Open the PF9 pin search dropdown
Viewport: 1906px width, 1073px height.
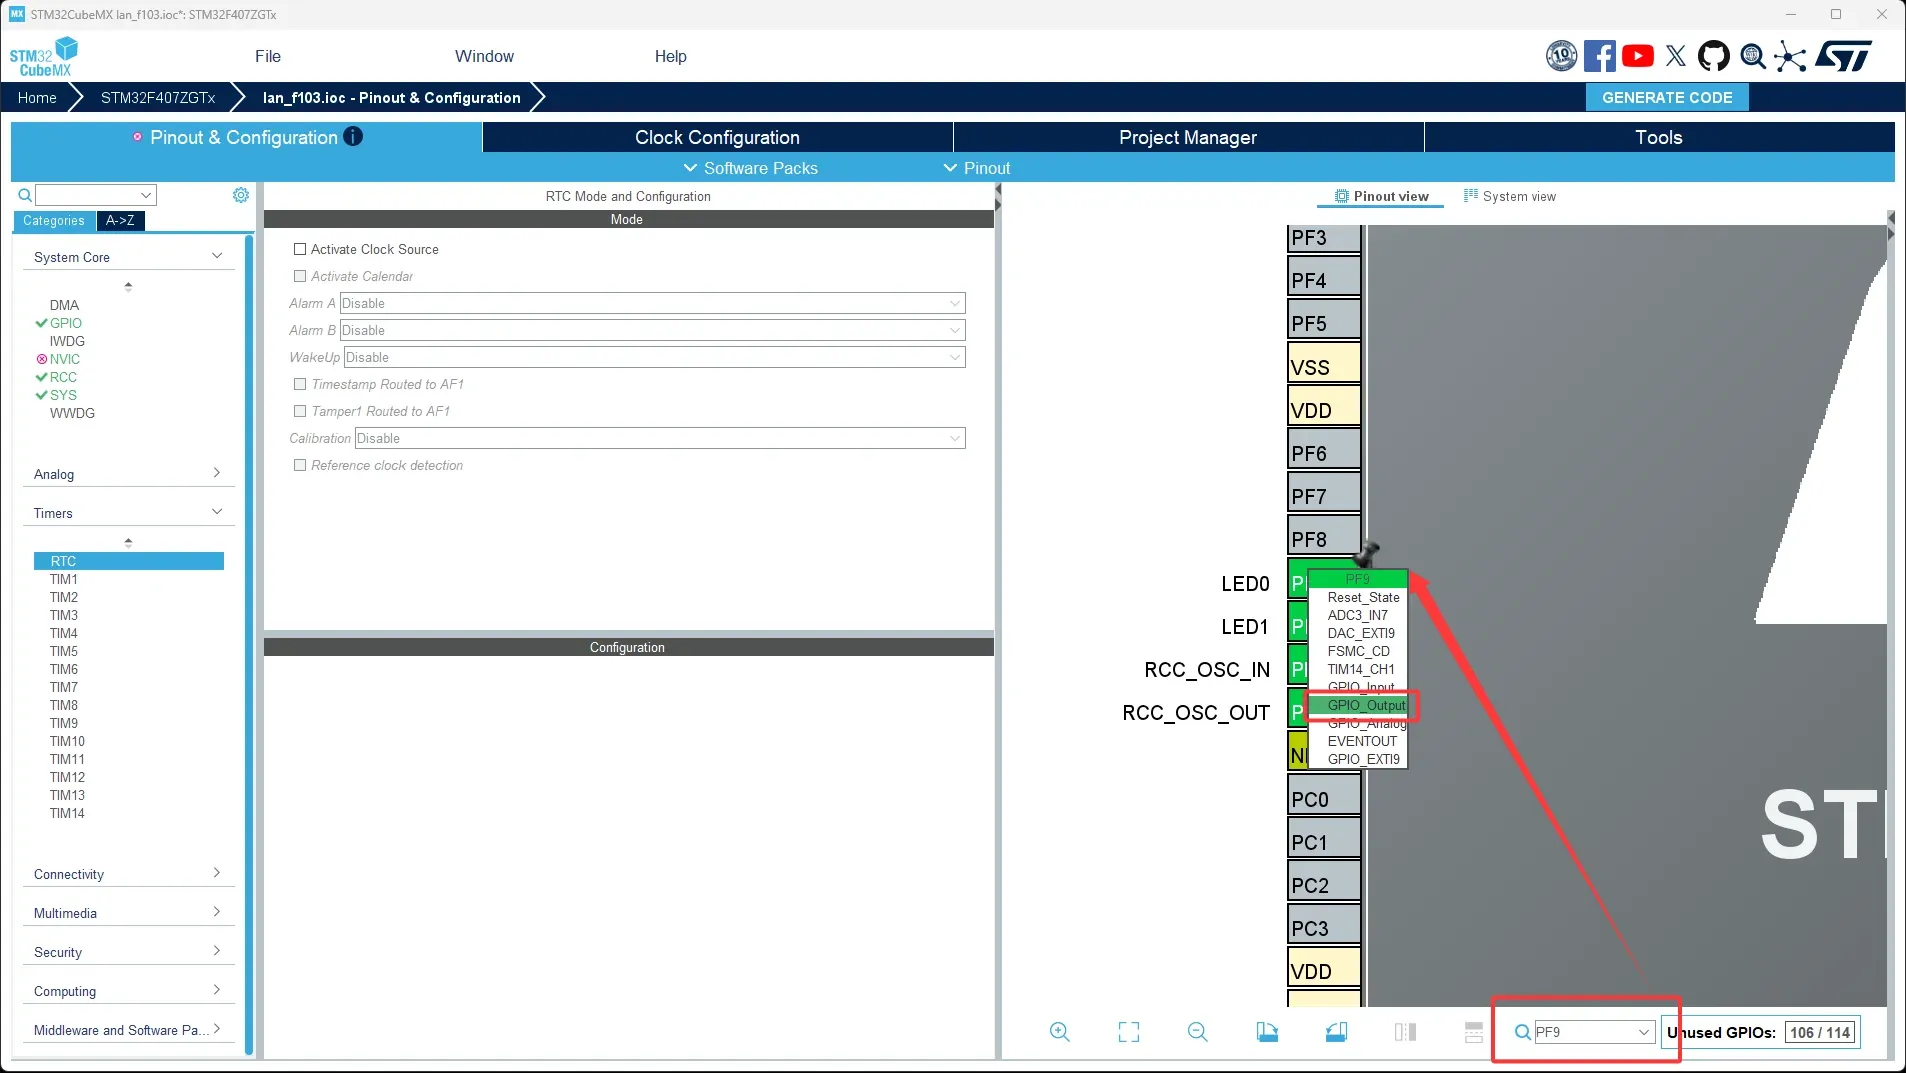pos(1643,1032)
